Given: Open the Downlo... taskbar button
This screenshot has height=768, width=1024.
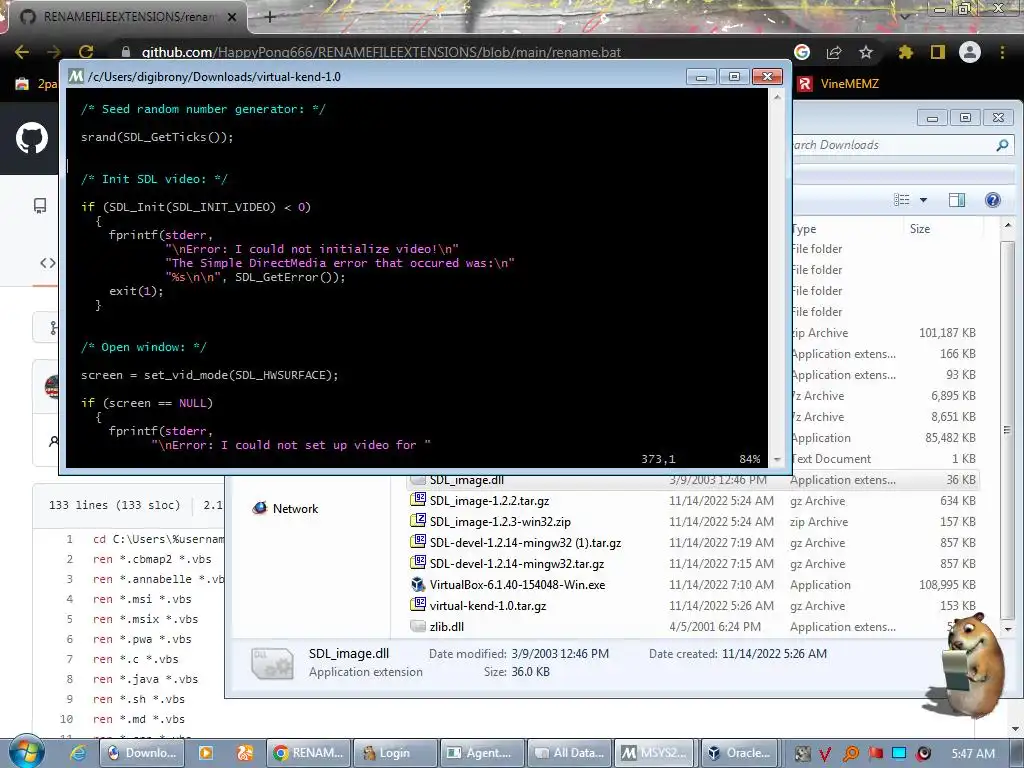Looking at the screenshot, I should click(142, 753).
